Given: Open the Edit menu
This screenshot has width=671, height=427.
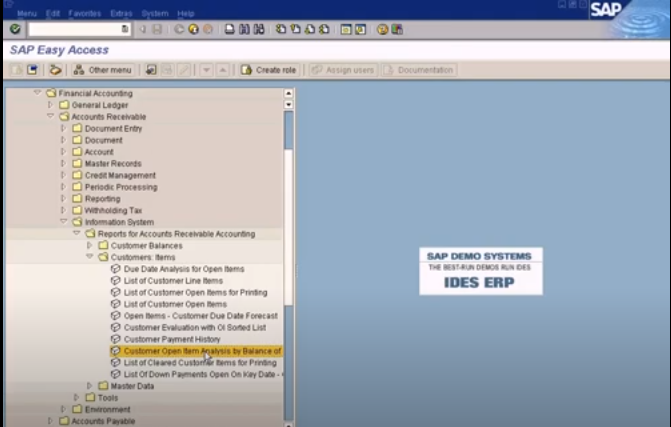Looking at the screenshot, I should (53, 14).
